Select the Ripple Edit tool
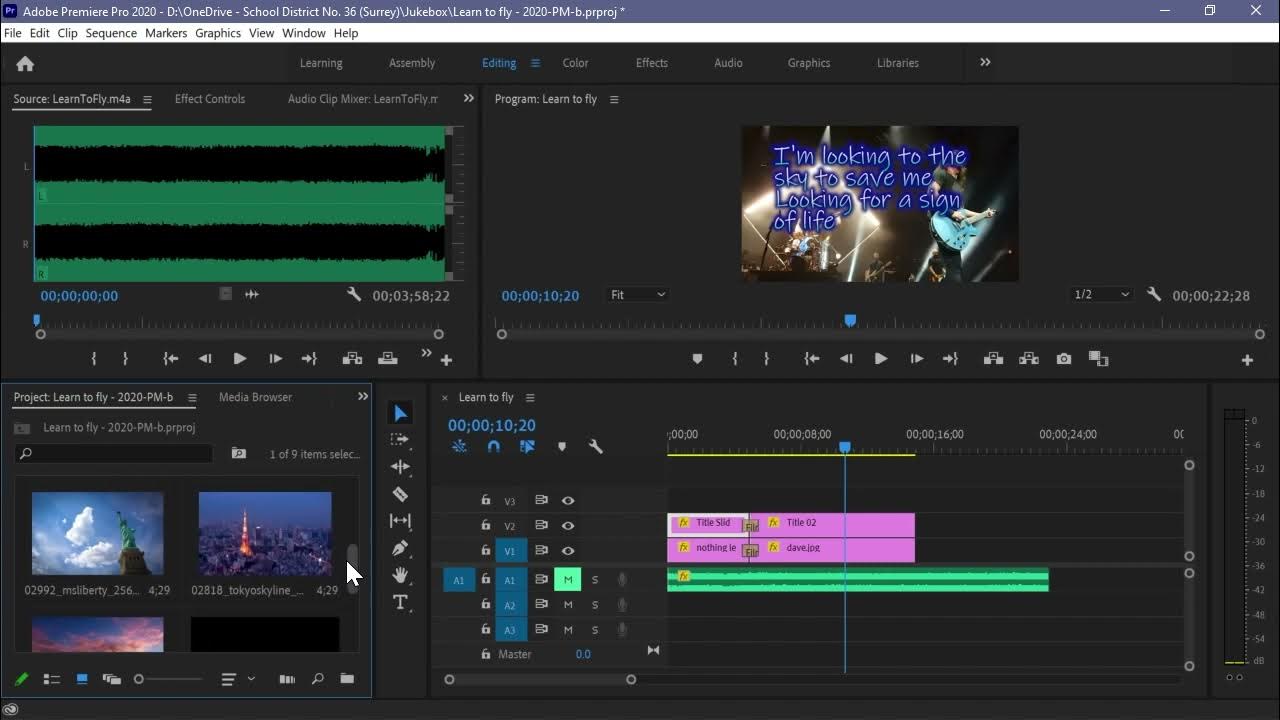This screenshot has height=720, width=1280. point(400,467)
